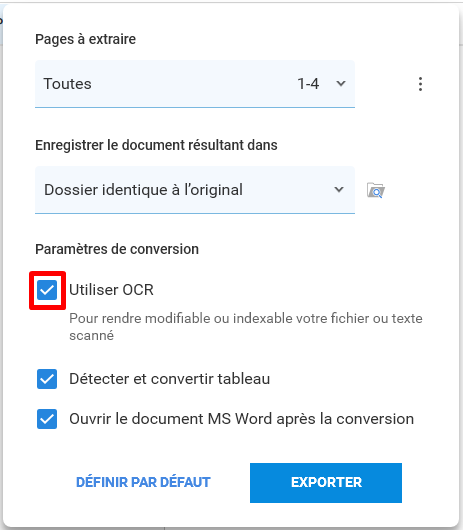
Task: Disable the Utiliser OCR checkbox
Action: pos(47,290)
